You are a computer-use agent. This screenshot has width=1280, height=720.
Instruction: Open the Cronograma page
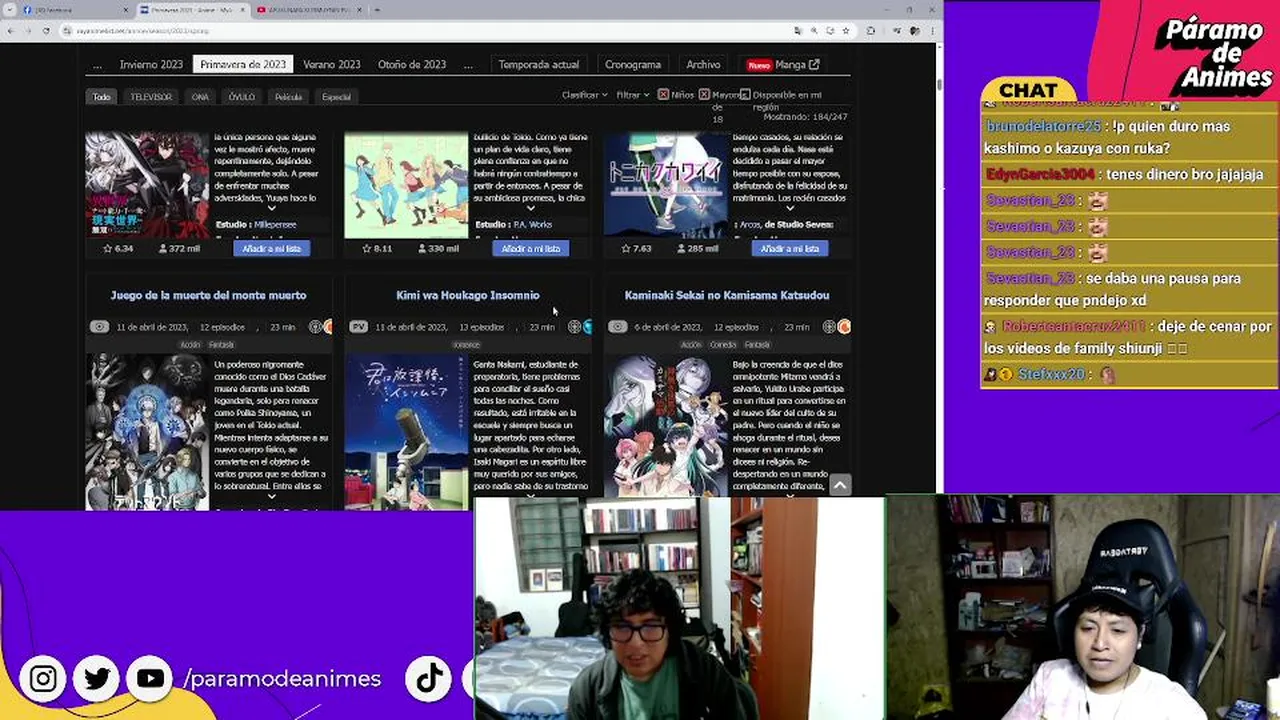pos(633,64)
